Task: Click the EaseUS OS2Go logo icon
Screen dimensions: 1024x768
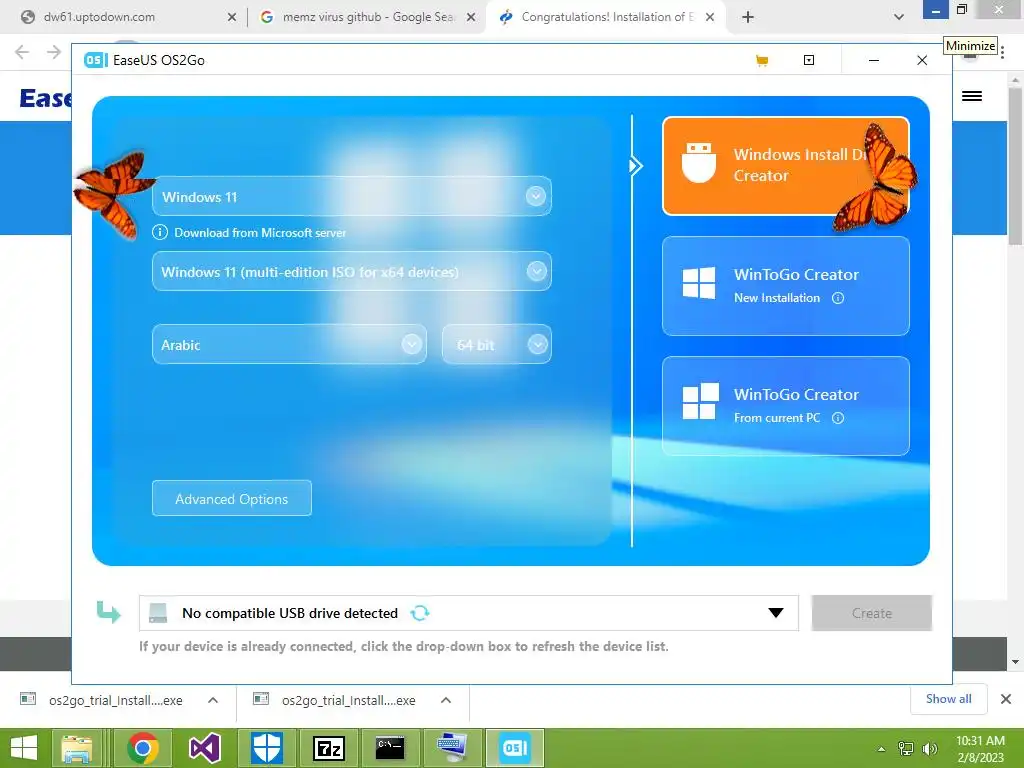Action: click(x=95, y=60)
